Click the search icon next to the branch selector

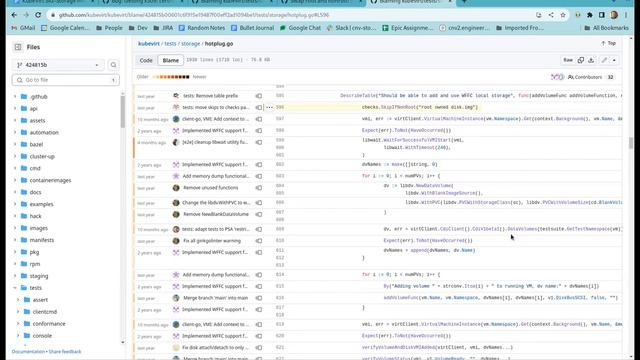tap(113, 65)
